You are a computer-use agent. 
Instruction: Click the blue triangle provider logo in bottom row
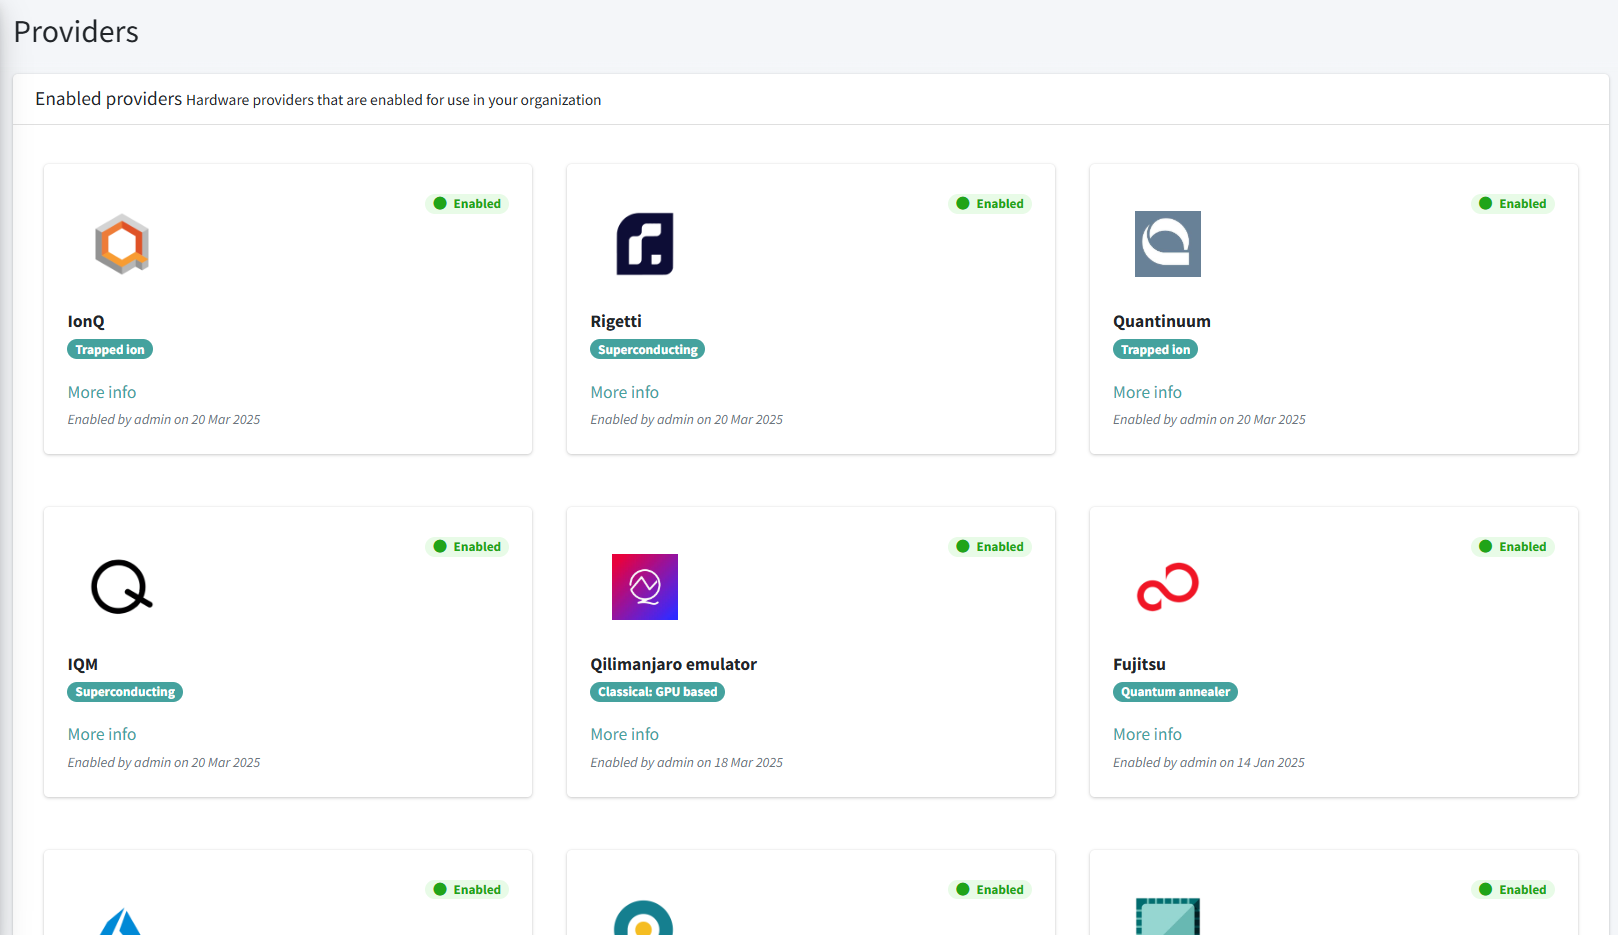121,920
